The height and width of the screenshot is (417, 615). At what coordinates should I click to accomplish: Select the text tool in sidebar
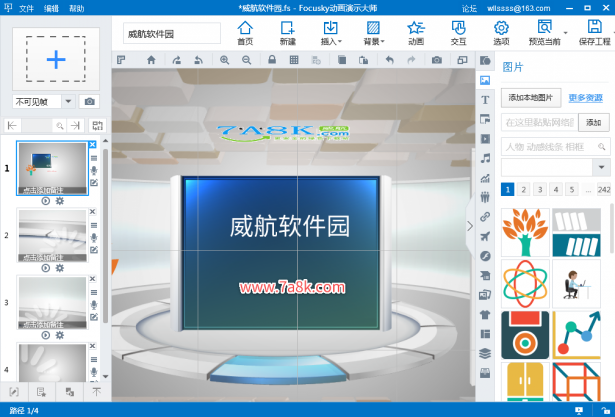tap(485, 100)
